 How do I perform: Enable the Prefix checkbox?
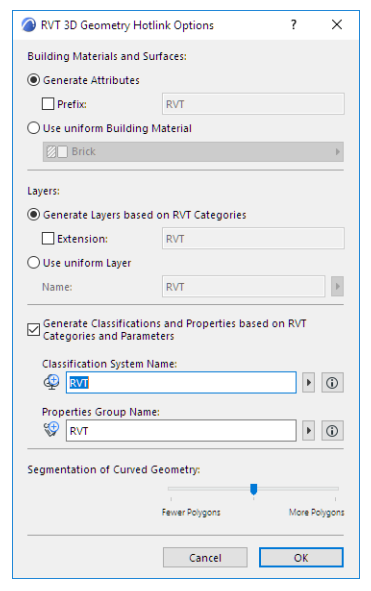48,104
